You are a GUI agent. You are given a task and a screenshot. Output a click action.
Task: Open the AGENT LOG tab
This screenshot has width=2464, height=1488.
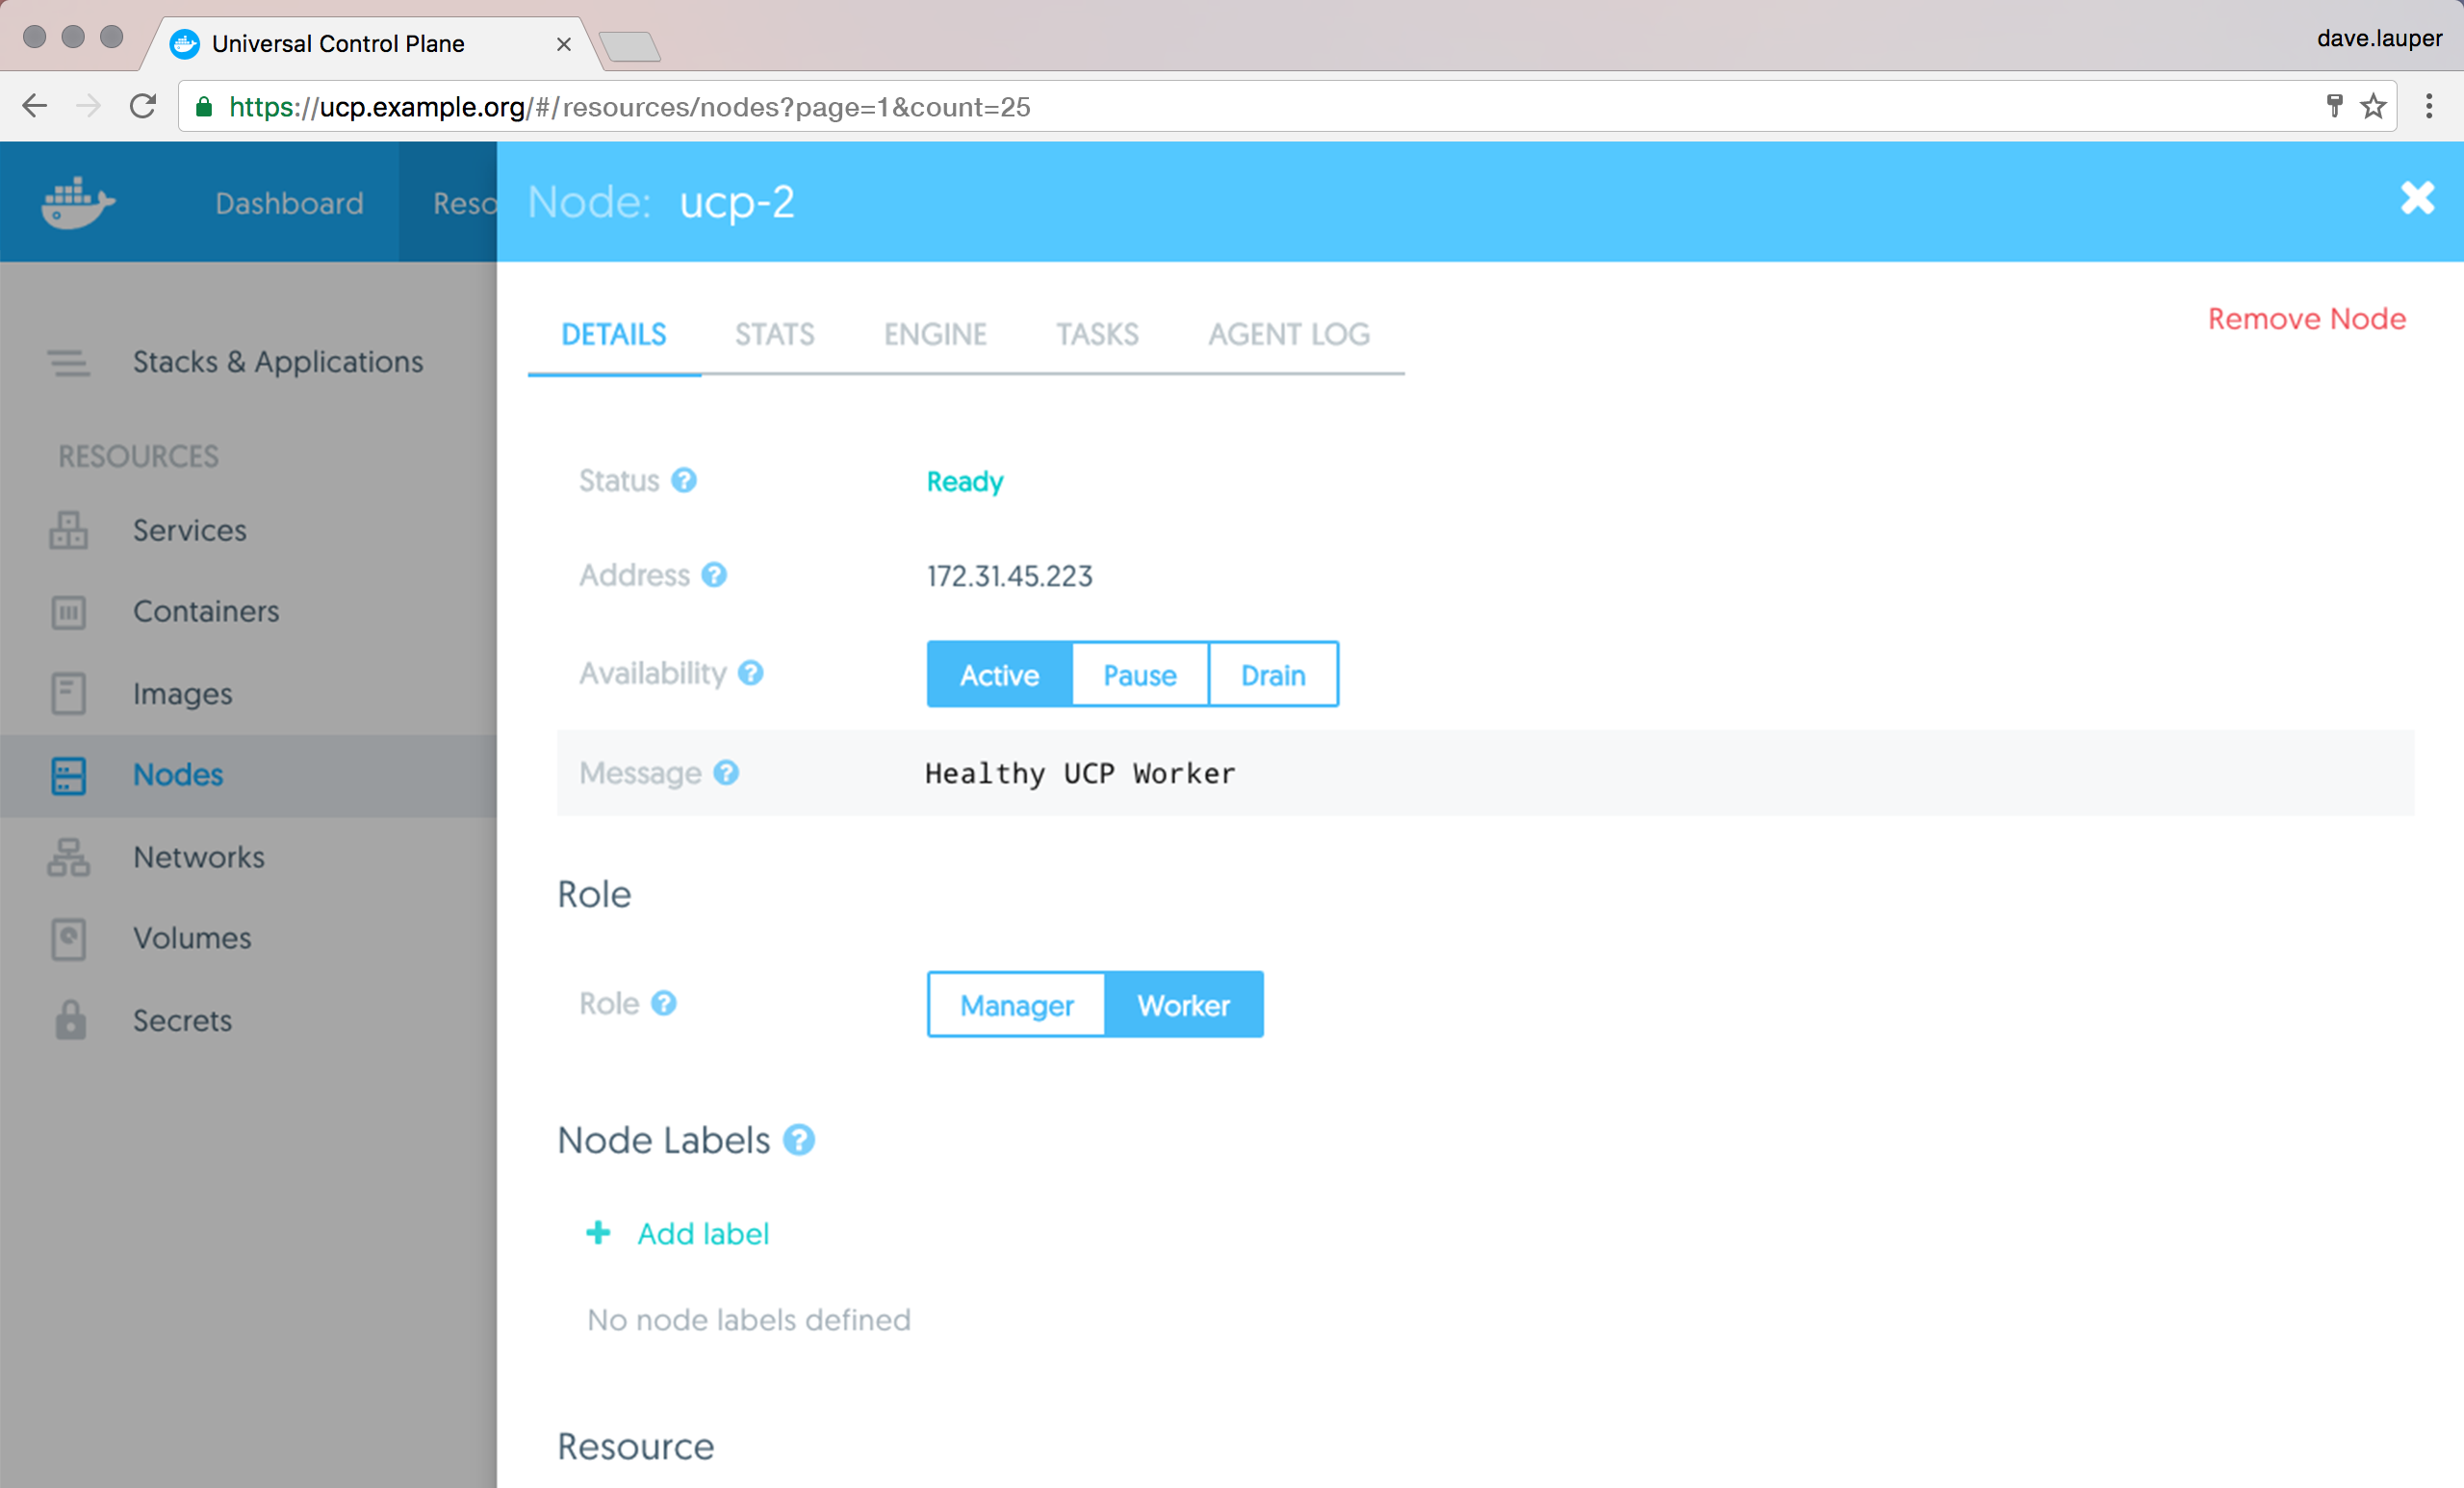point(1288,334)
